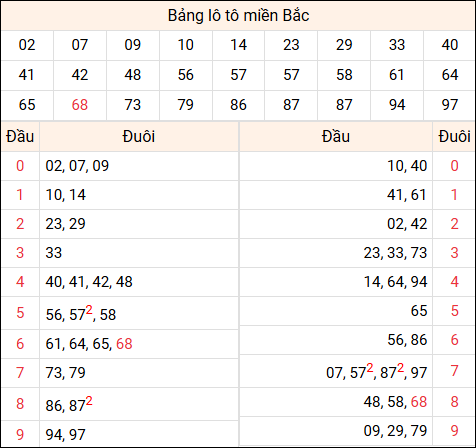Select the lone 64 cell in number grid

point(449,75)
